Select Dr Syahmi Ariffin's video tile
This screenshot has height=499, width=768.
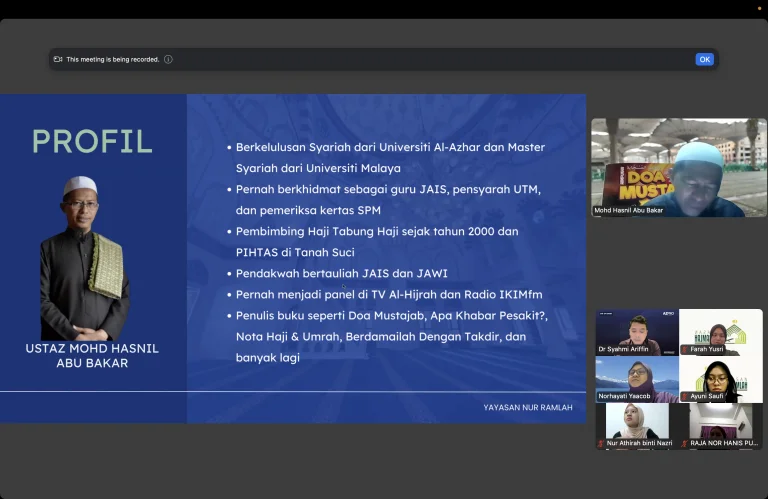[x=637, y=330]
